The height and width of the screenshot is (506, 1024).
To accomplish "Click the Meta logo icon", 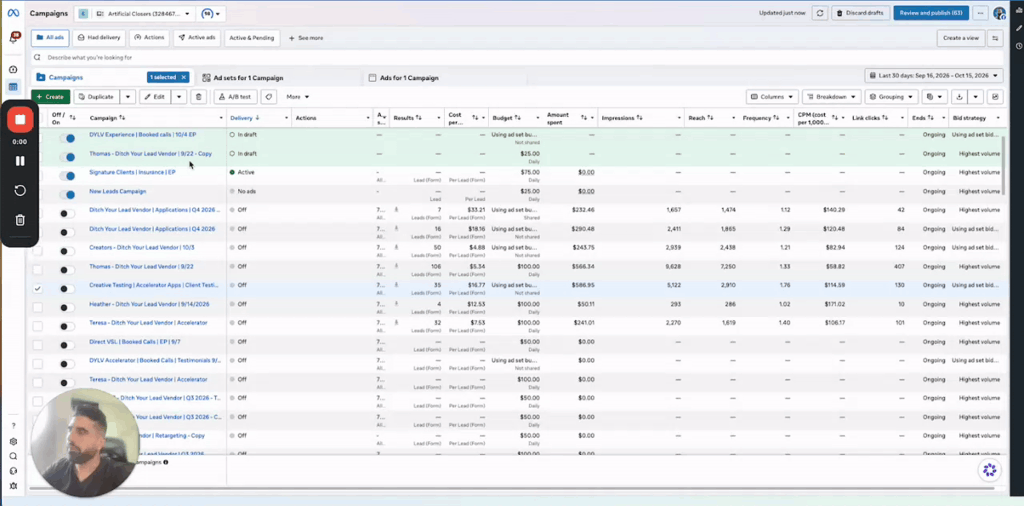I will coord(13,13).
